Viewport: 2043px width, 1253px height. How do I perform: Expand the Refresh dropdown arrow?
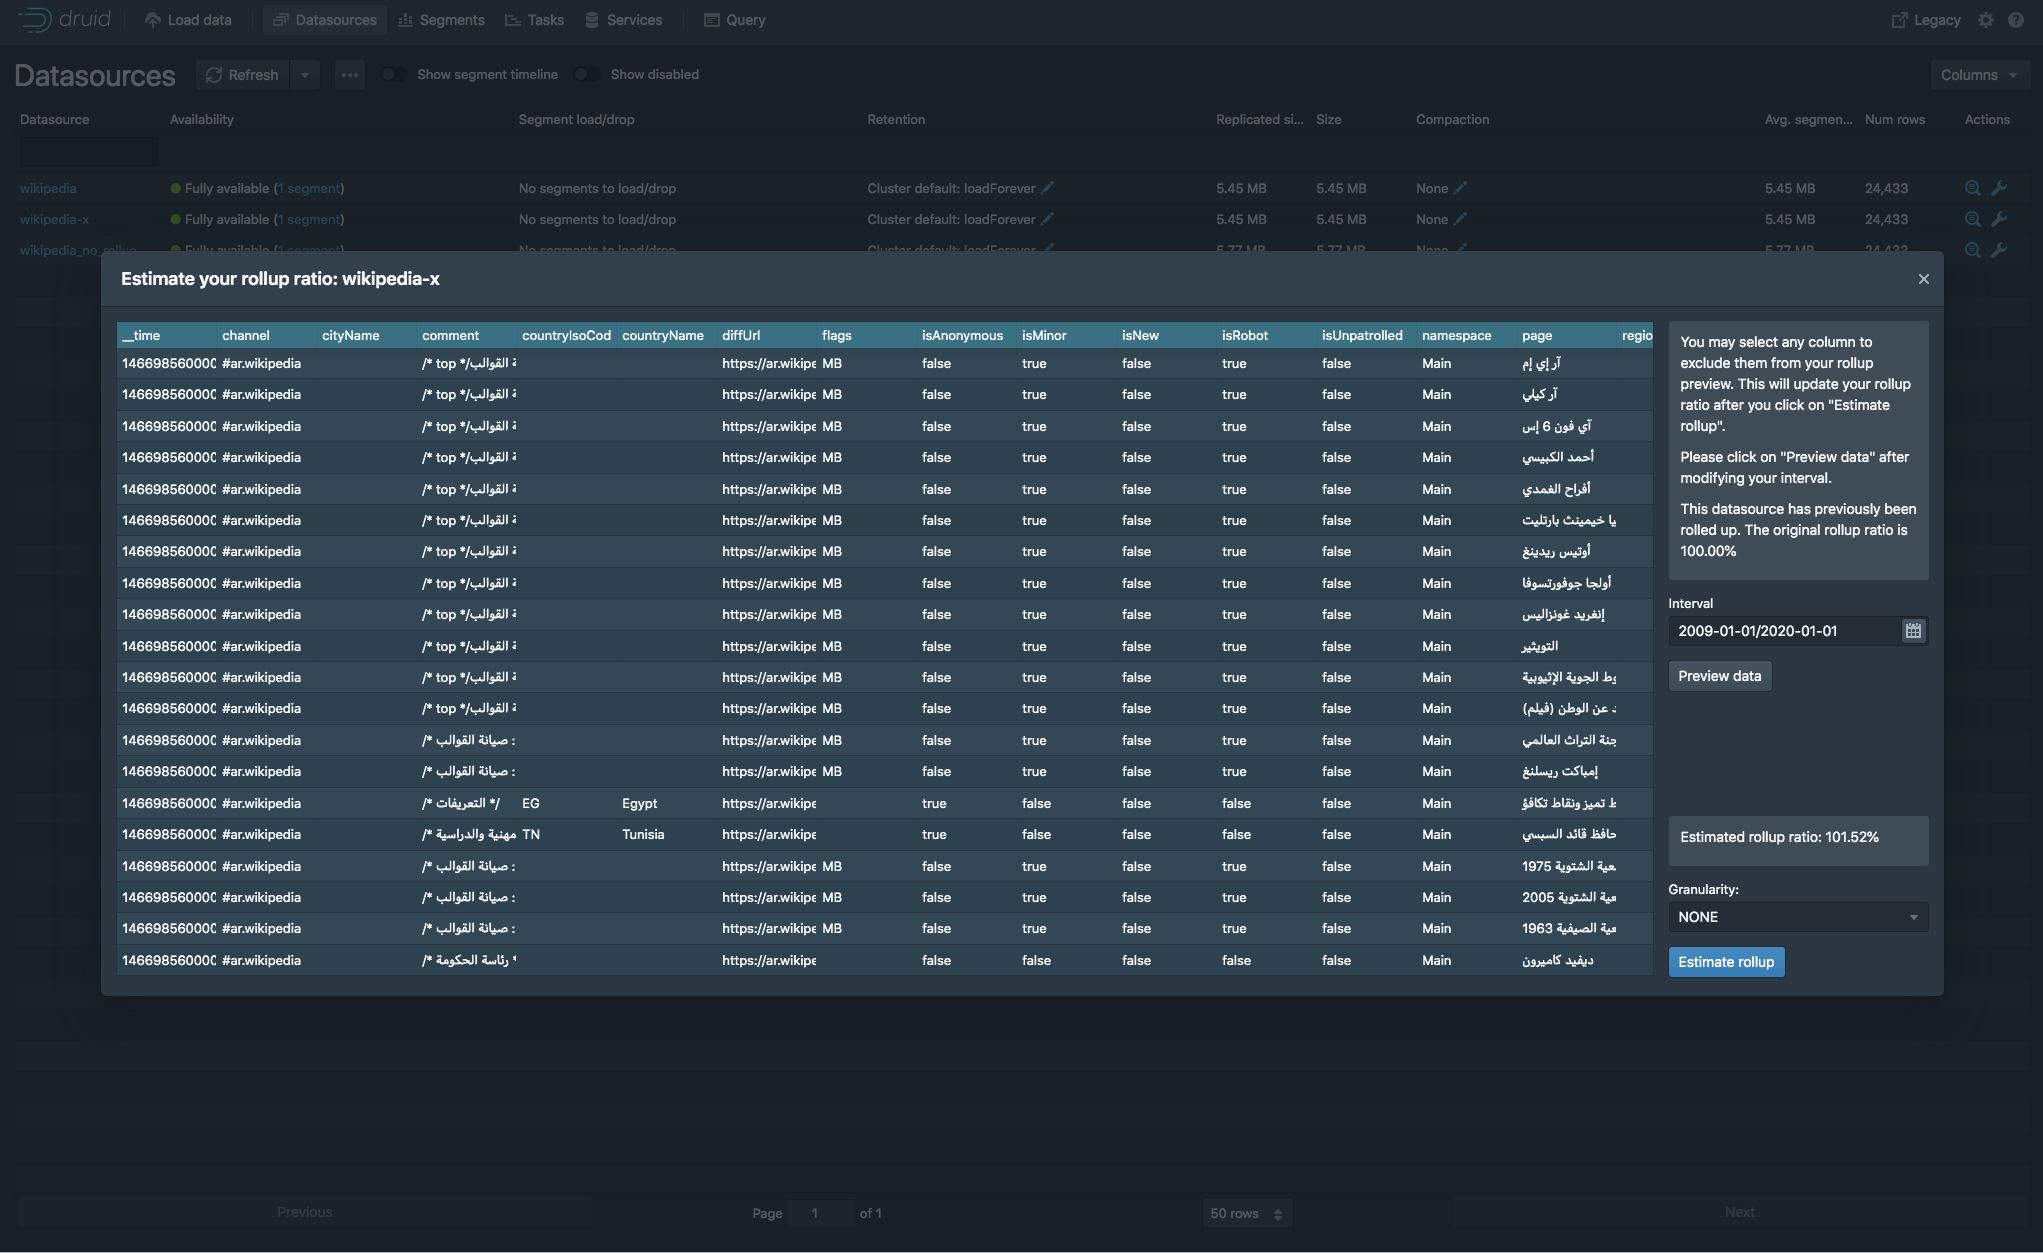pos(305,75)
